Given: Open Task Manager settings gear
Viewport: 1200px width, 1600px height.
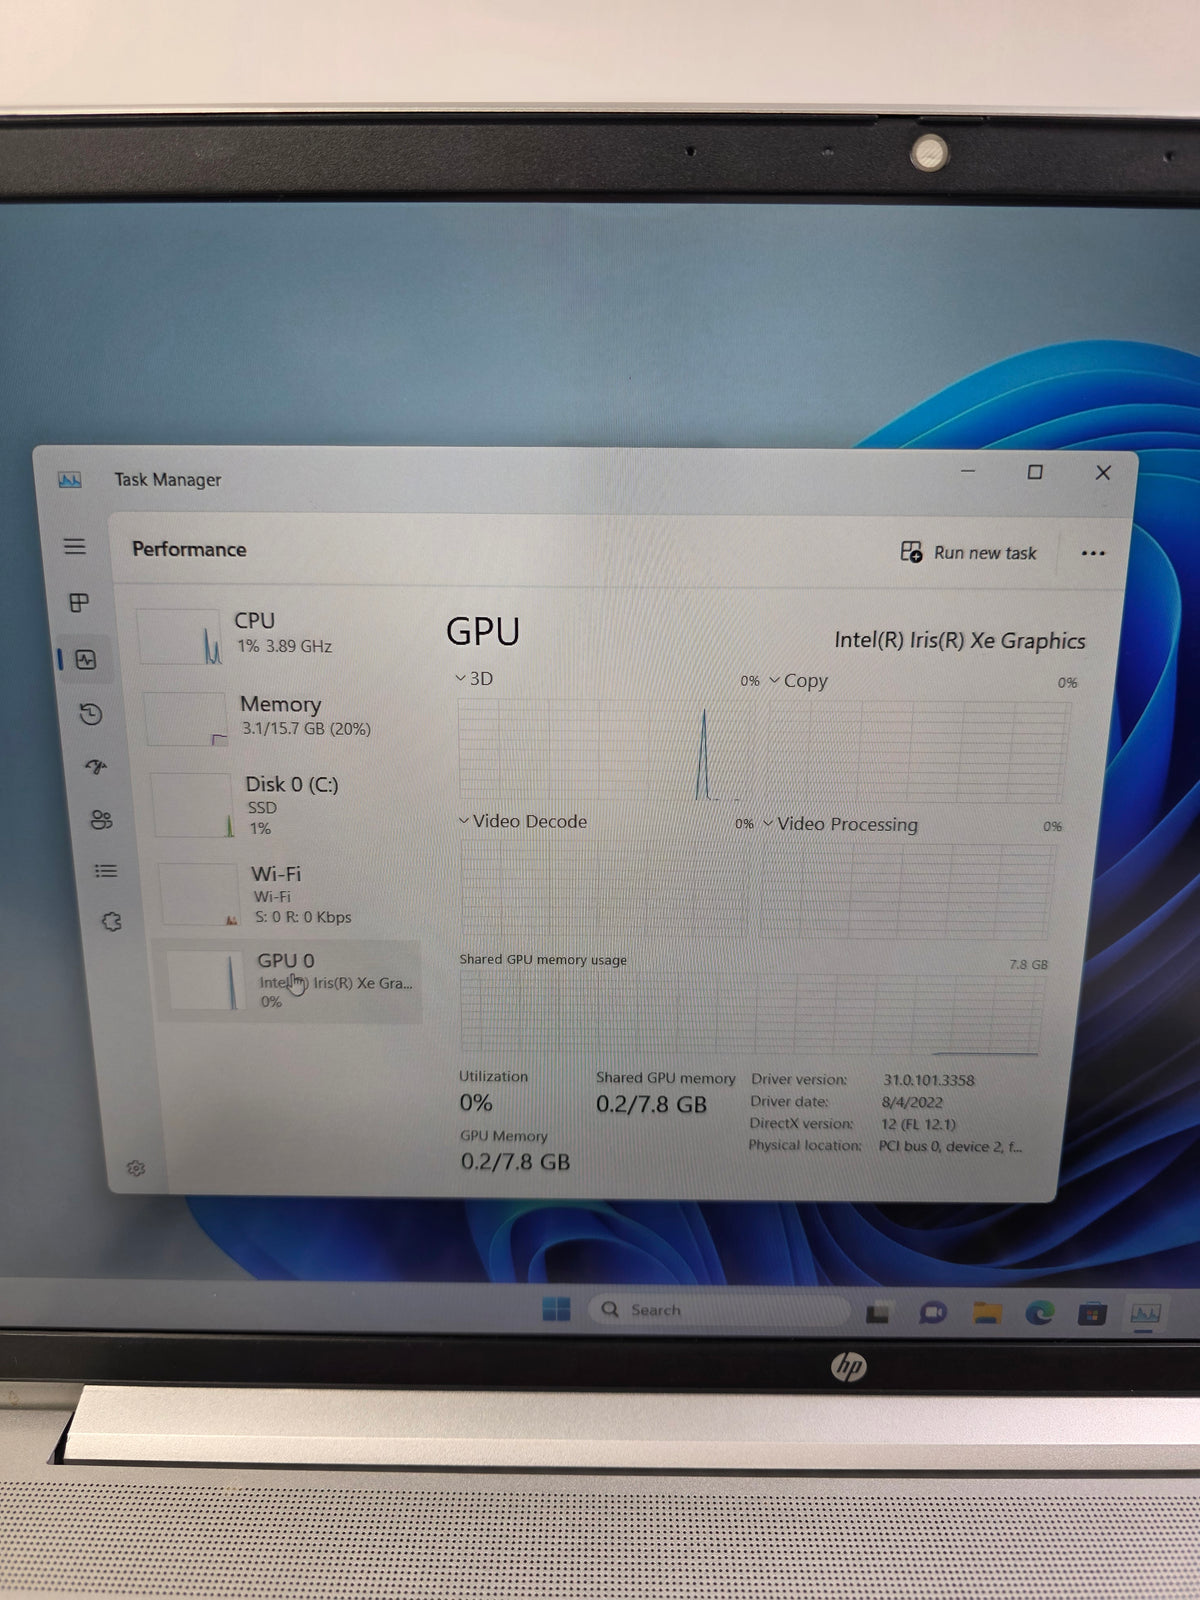Looking at the screenshot, I should point(136,1168).
